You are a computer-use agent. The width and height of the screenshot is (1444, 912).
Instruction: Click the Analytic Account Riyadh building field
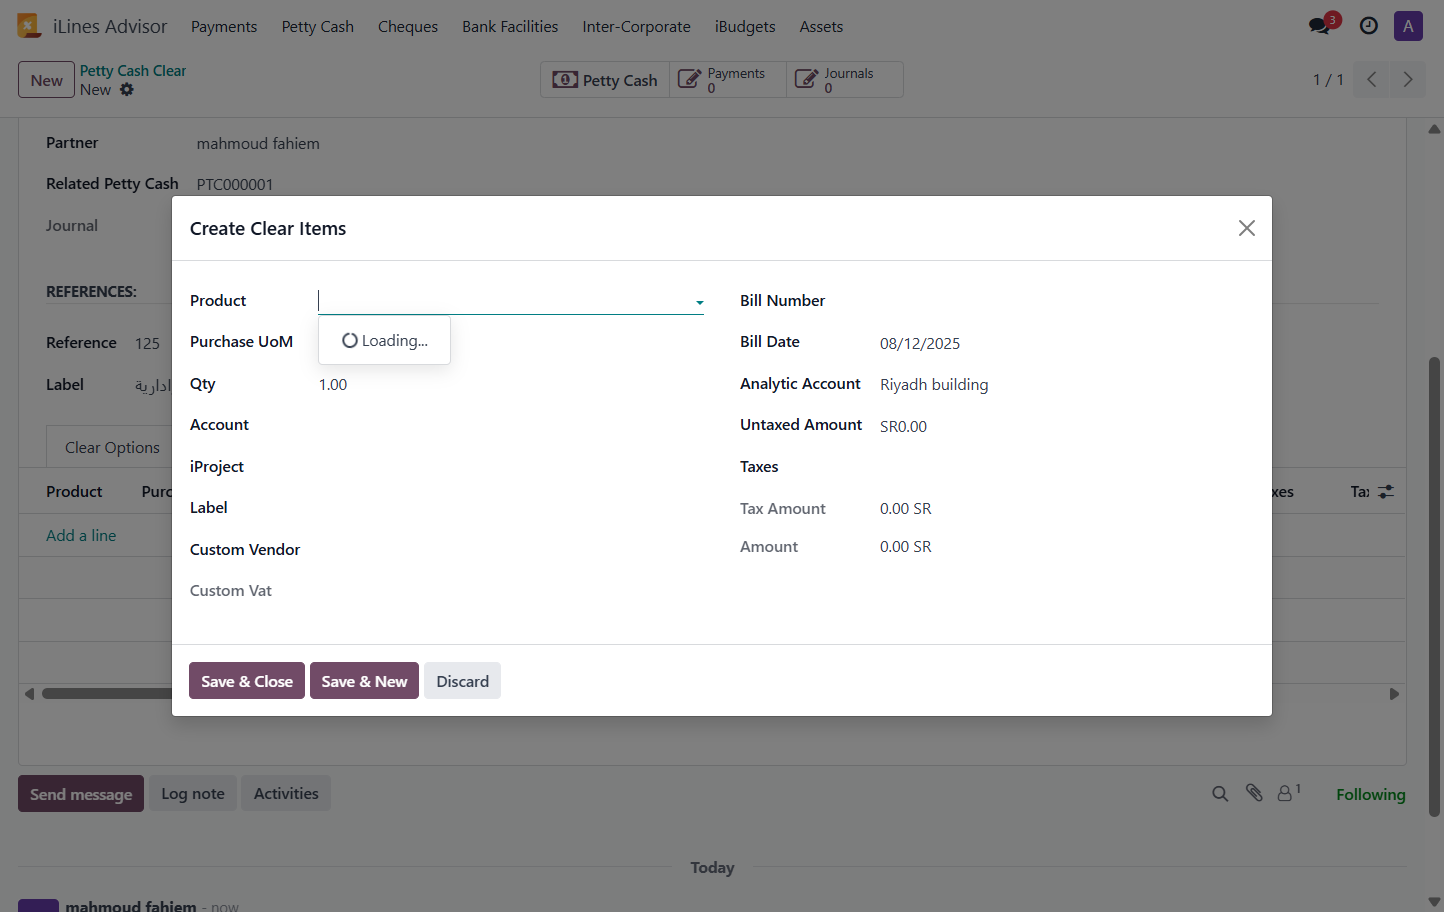[x=934, y=385]
